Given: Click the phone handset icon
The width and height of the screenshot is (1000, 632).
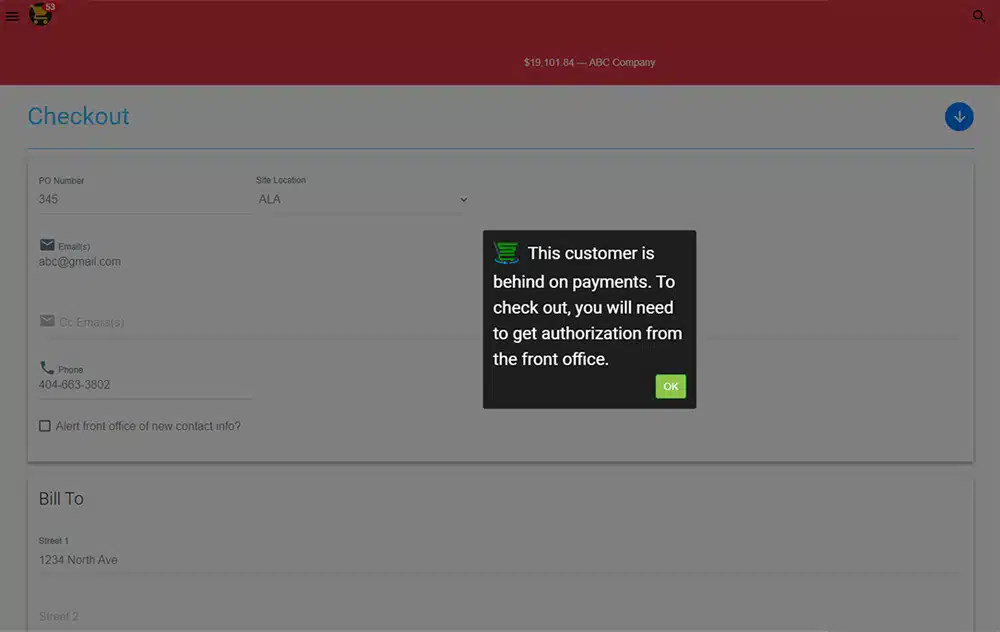Looking at the screenshot, I should tap(47, 368).
